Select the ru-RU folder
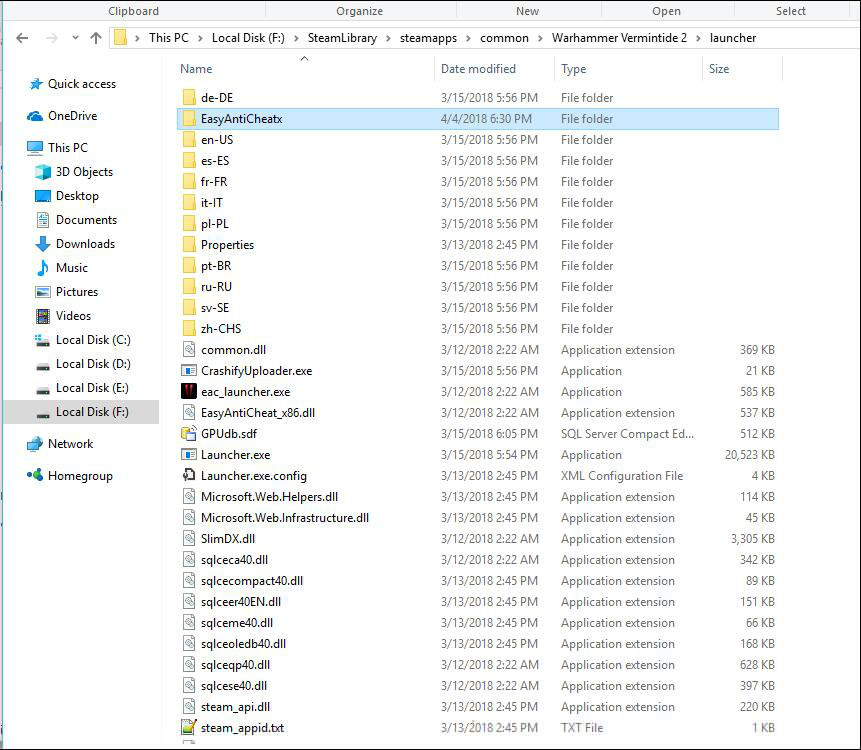This screenshot has width=861, height=750. (x=478, y=287)
